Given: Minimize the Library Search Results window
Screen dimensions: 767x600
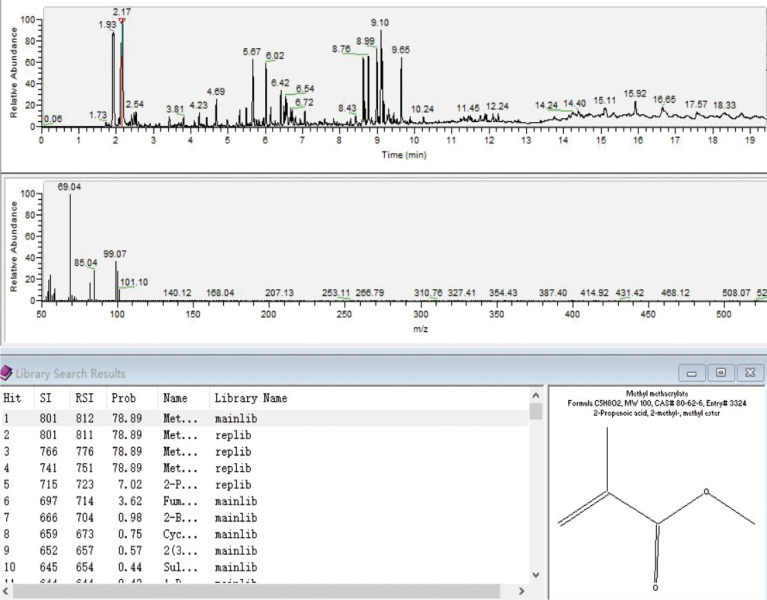Looking at the screenshot, I should coord(692,373).
